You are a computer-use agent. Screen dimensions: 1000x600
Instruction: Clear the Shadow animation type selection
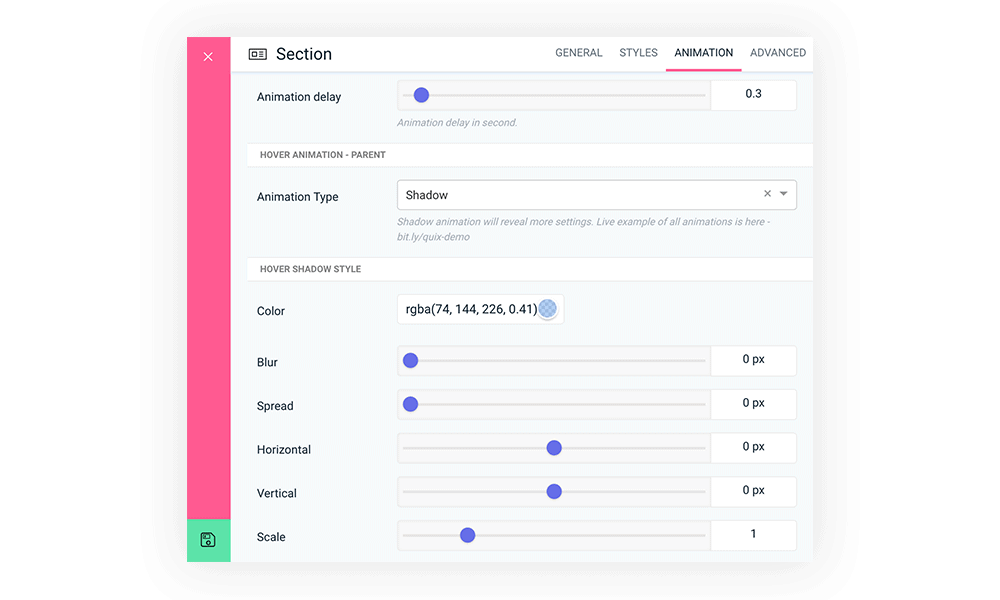click(767, 194)
